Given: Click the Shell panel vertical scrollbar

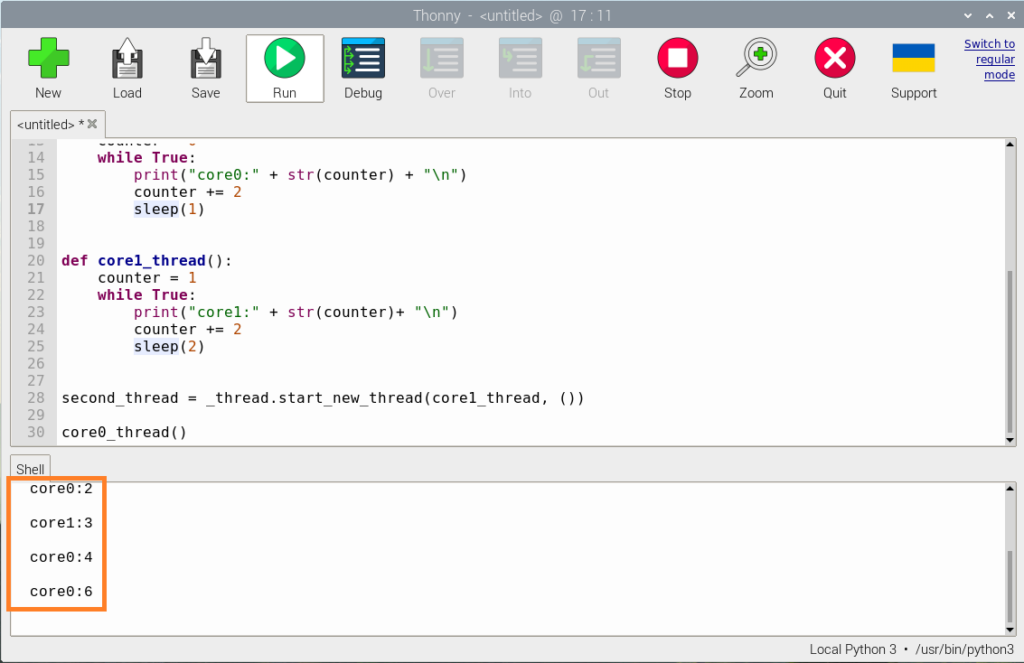Looking at the screenshot, I should (1009, 585).
